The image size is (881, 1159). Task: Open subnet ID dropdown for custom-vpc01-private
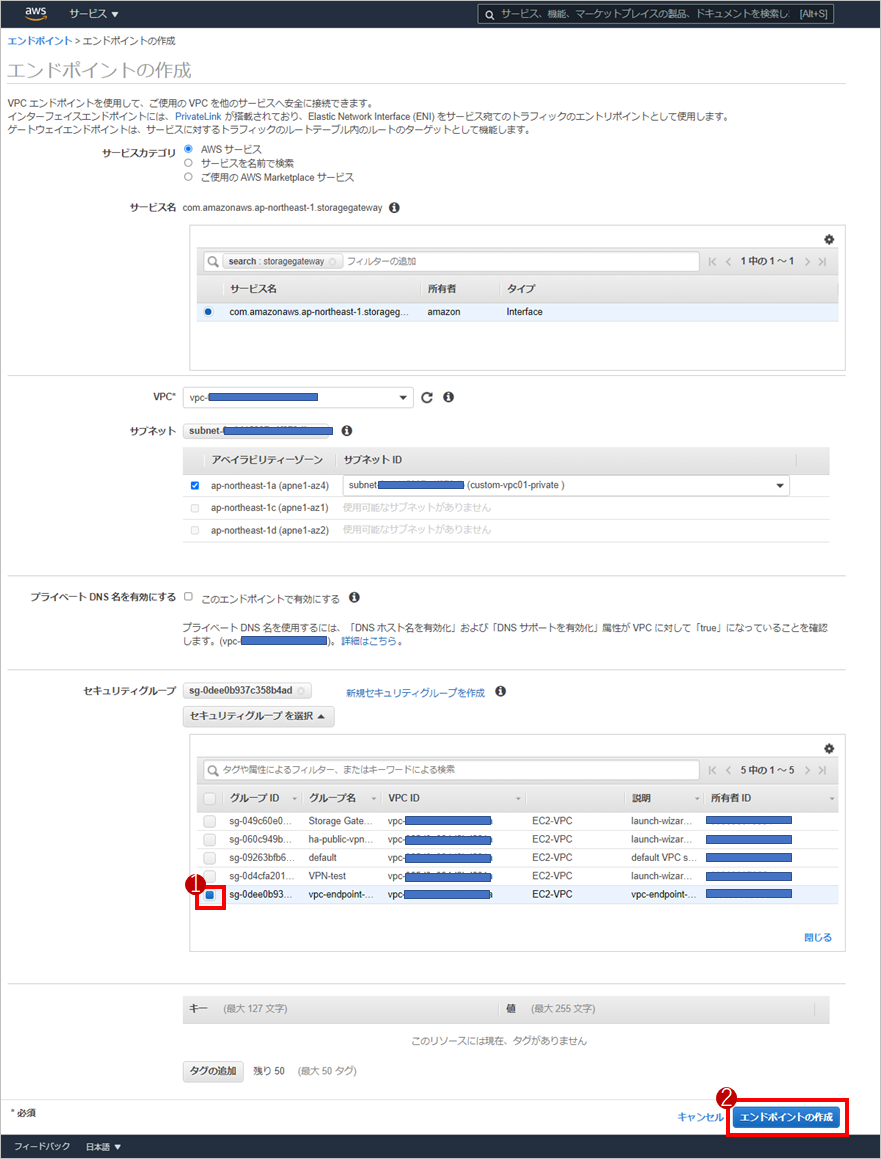[566, 486]
